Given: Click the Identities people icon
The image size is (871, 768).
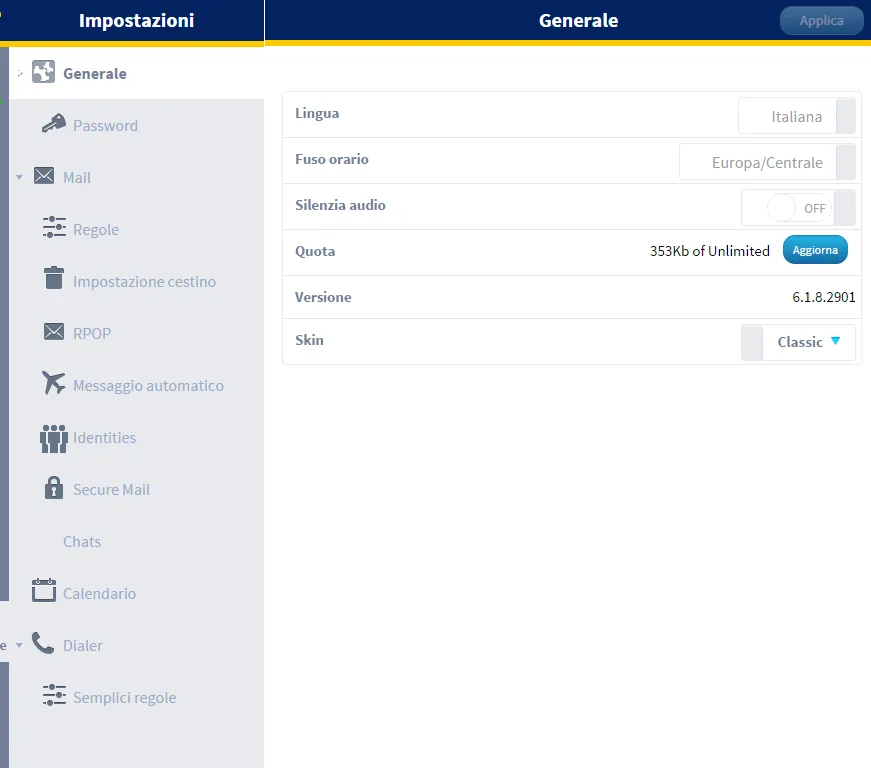Looking at the screenshot, I should point(53,437).
